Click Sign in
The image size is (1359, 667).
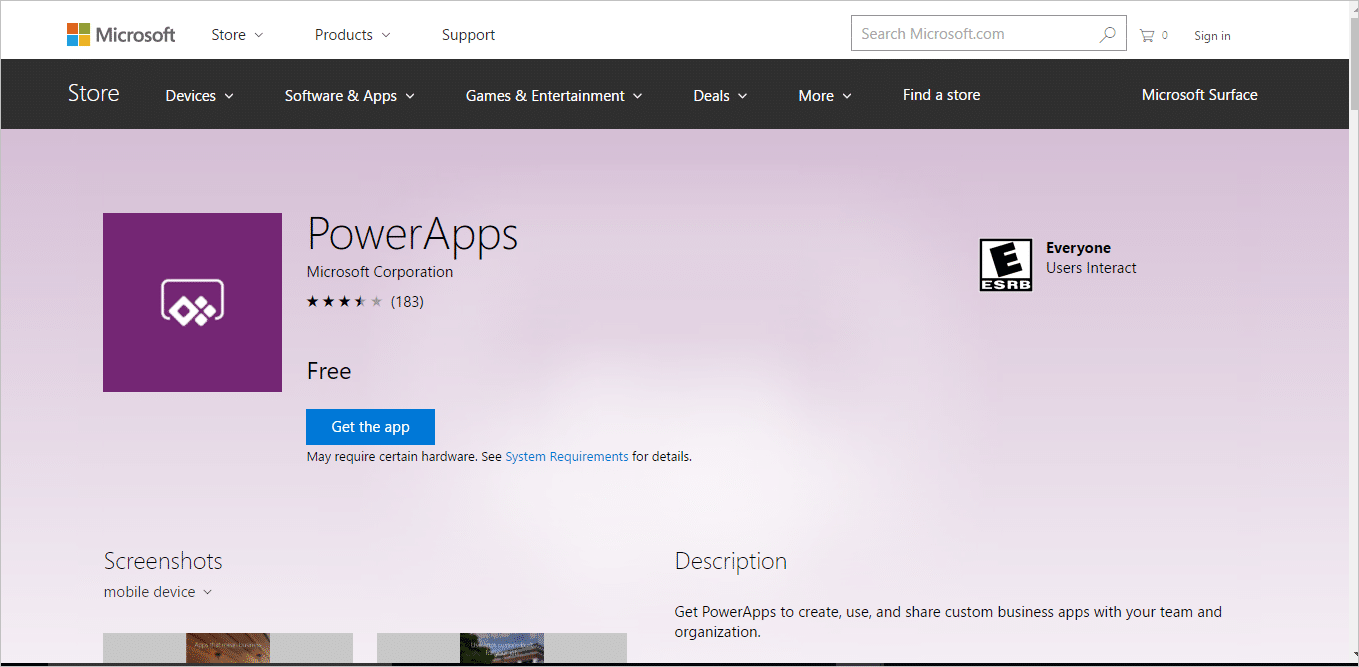1212,36
